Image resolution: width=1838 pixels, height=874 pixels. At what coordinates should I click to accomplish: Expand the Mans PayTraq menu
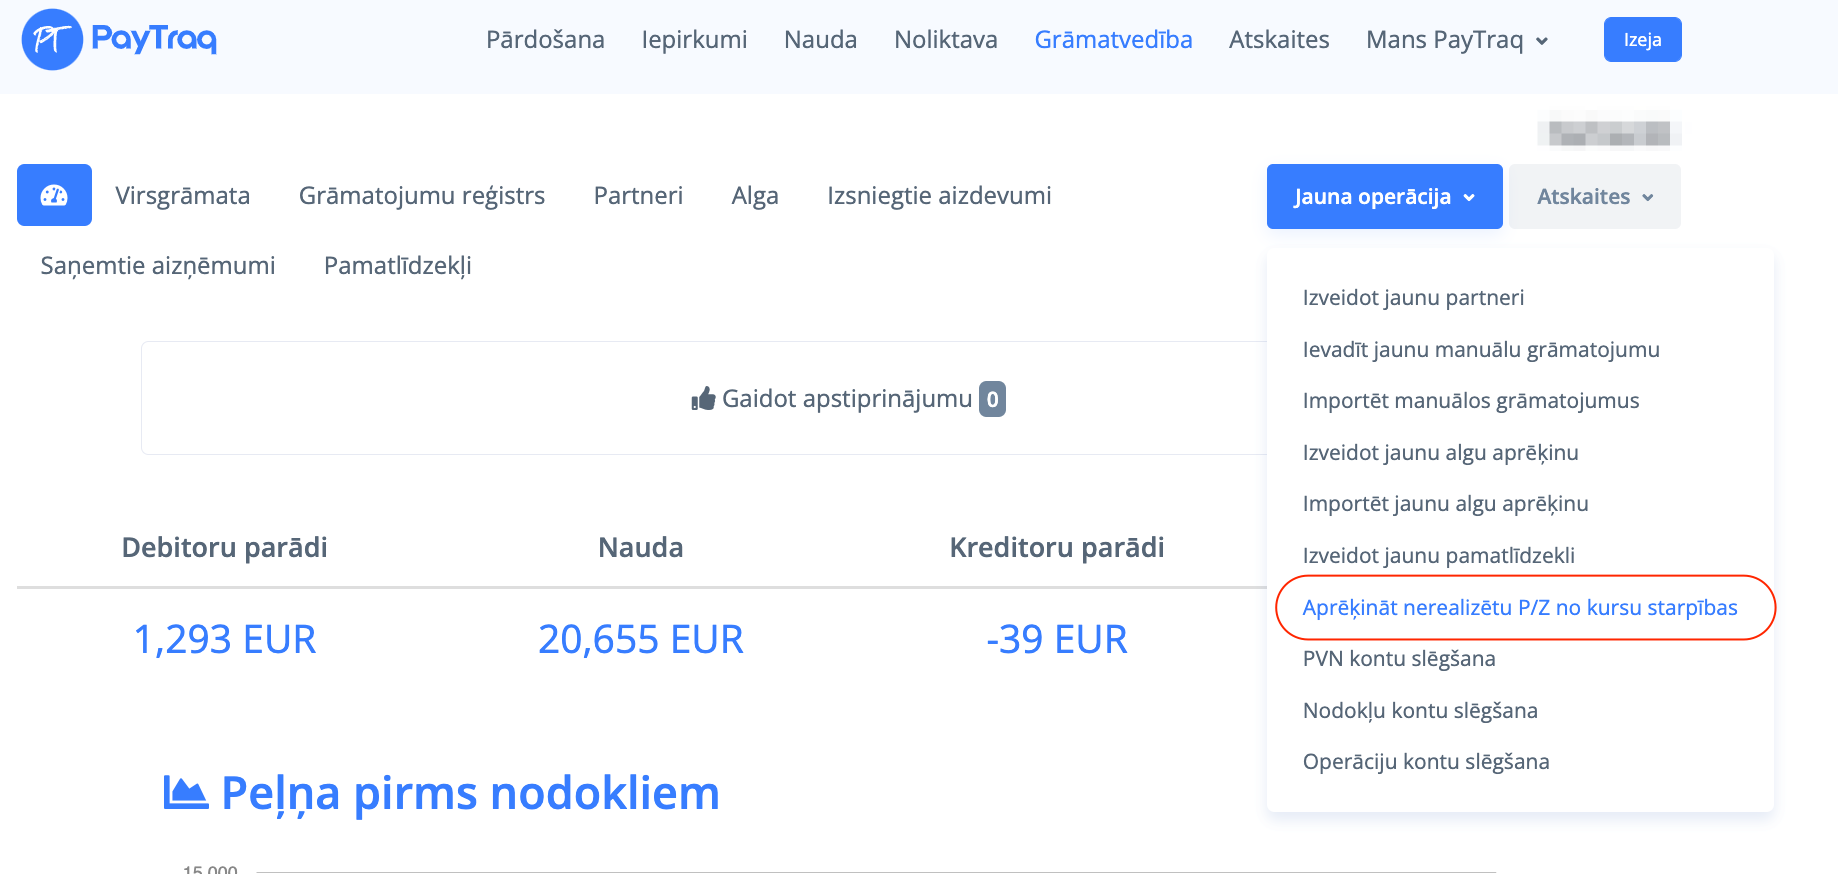[x=1456, y=40]
